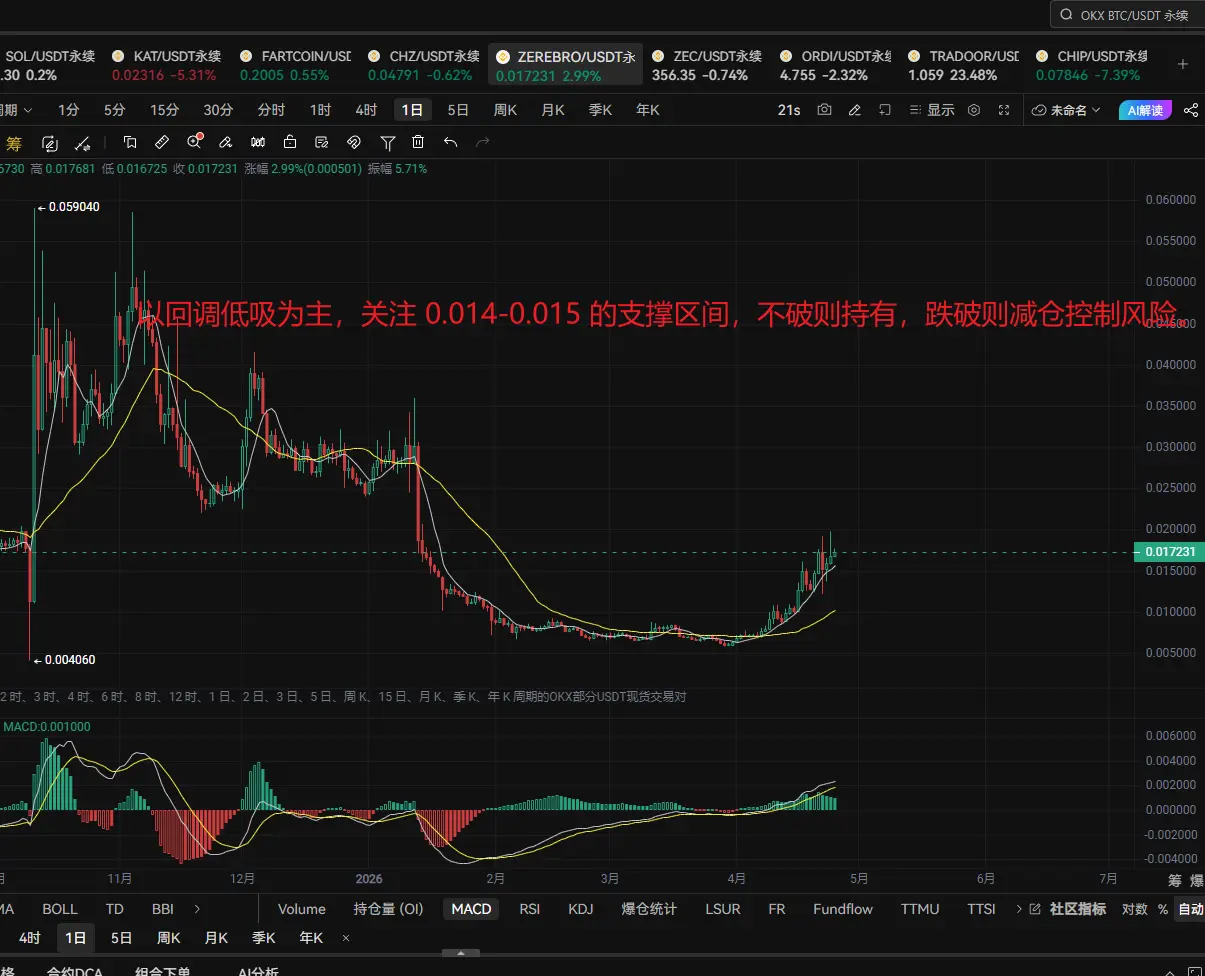Click the refresh-edit square icon in drawing toolbar
Screen dimensions: 1205x976
pos(50,142)
